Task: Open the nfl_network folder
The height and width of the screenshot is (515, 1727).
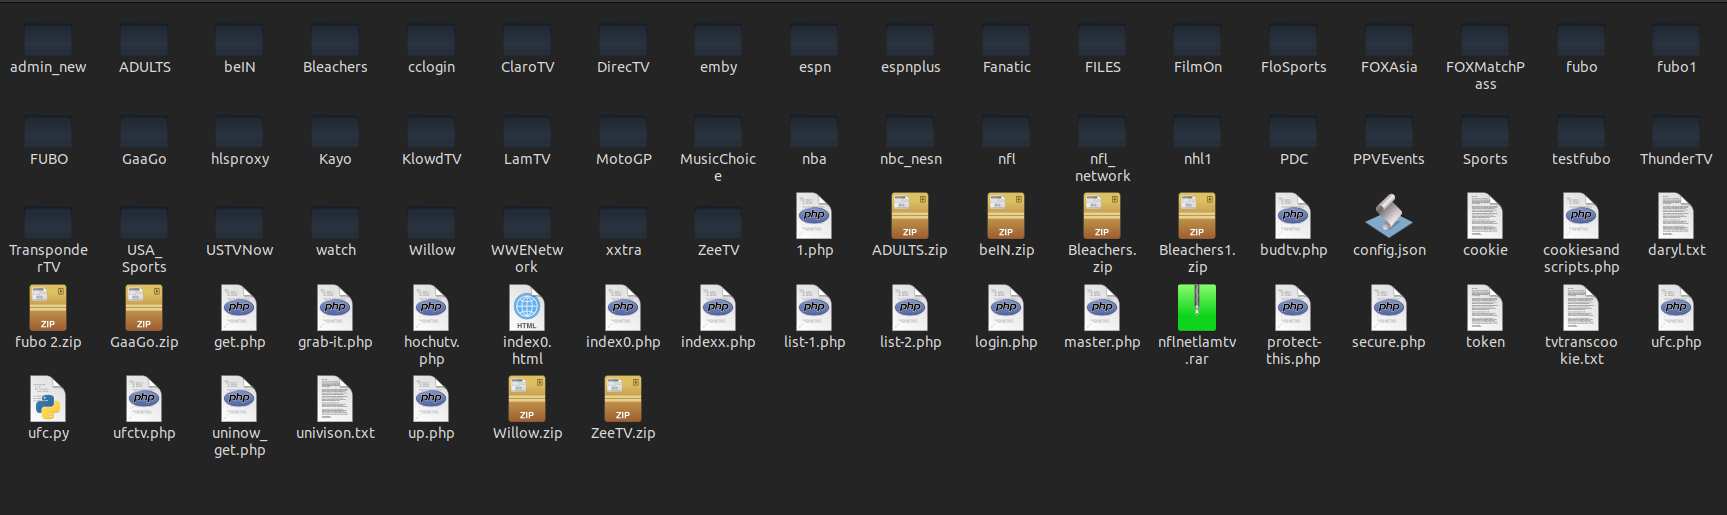Action: point(1102,131)
